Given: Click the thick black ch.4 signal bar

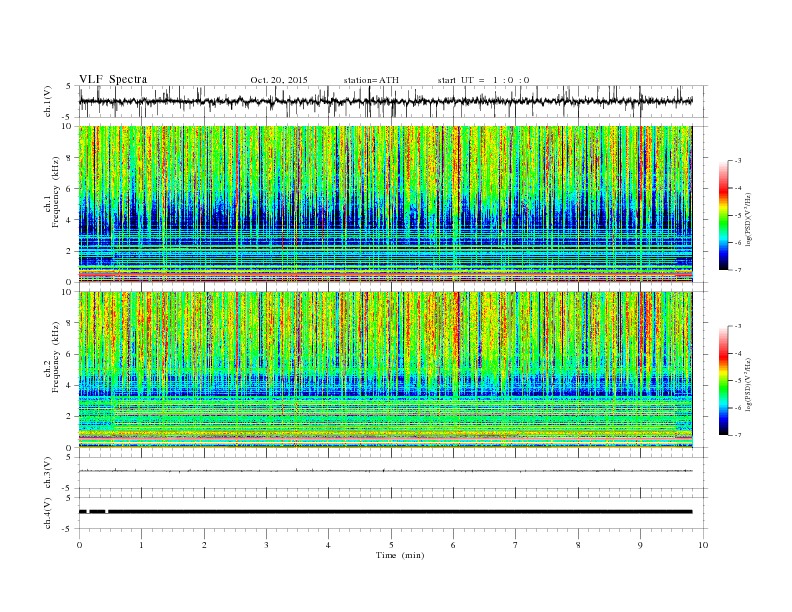Looking at the screenshot, I should 385,512.
